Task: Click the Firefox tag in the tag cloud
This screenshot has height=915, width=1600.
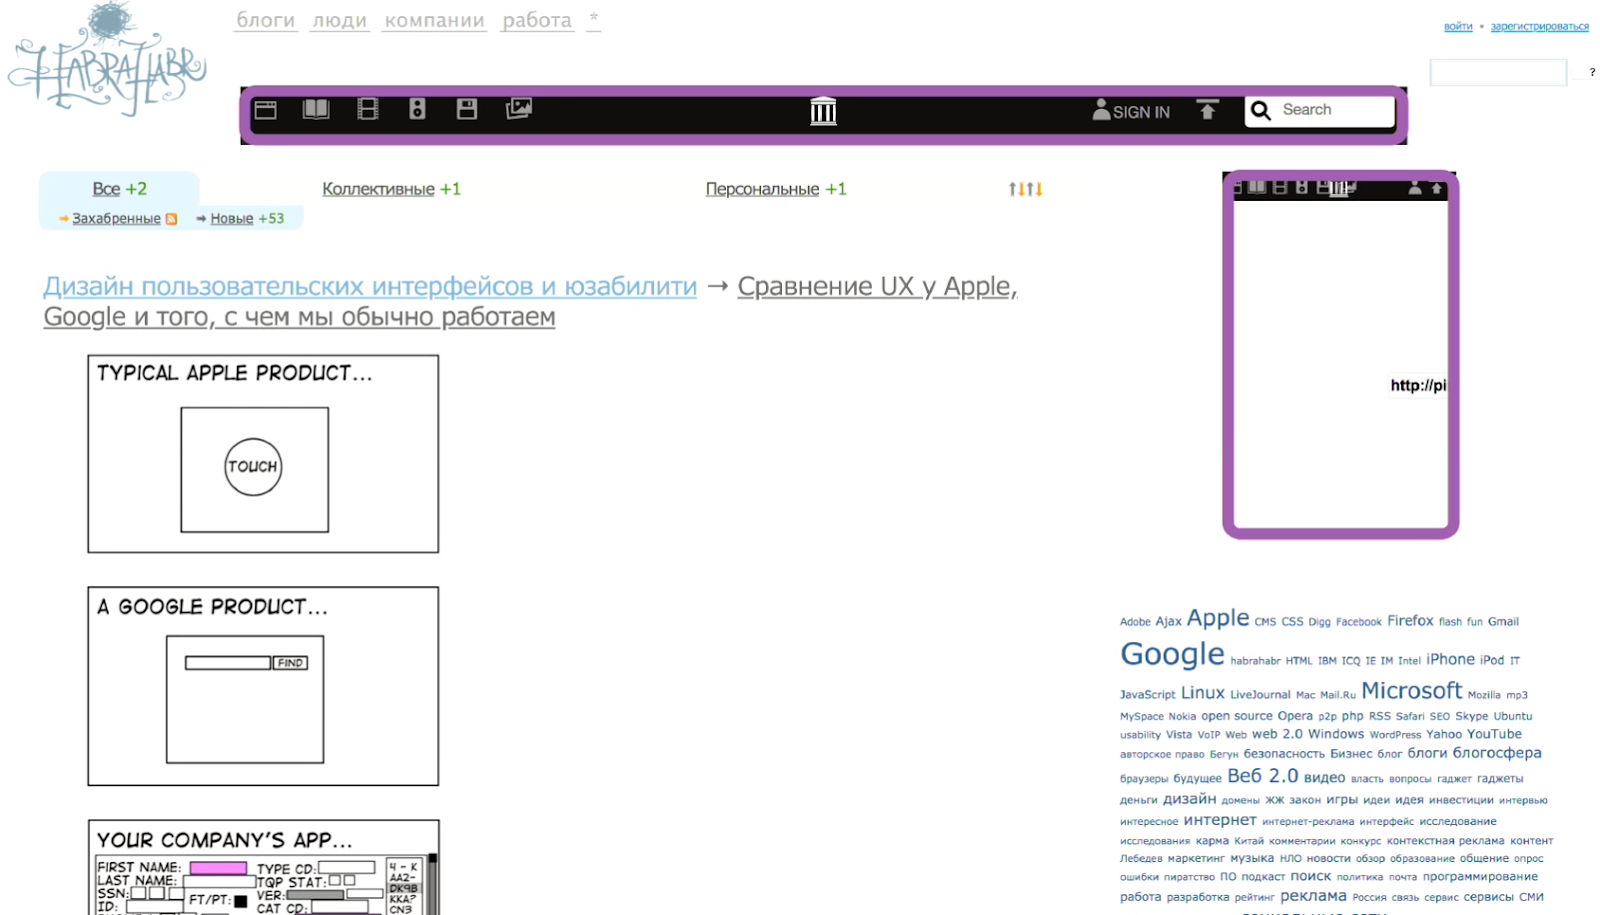Action: (x=1410, y=621)
